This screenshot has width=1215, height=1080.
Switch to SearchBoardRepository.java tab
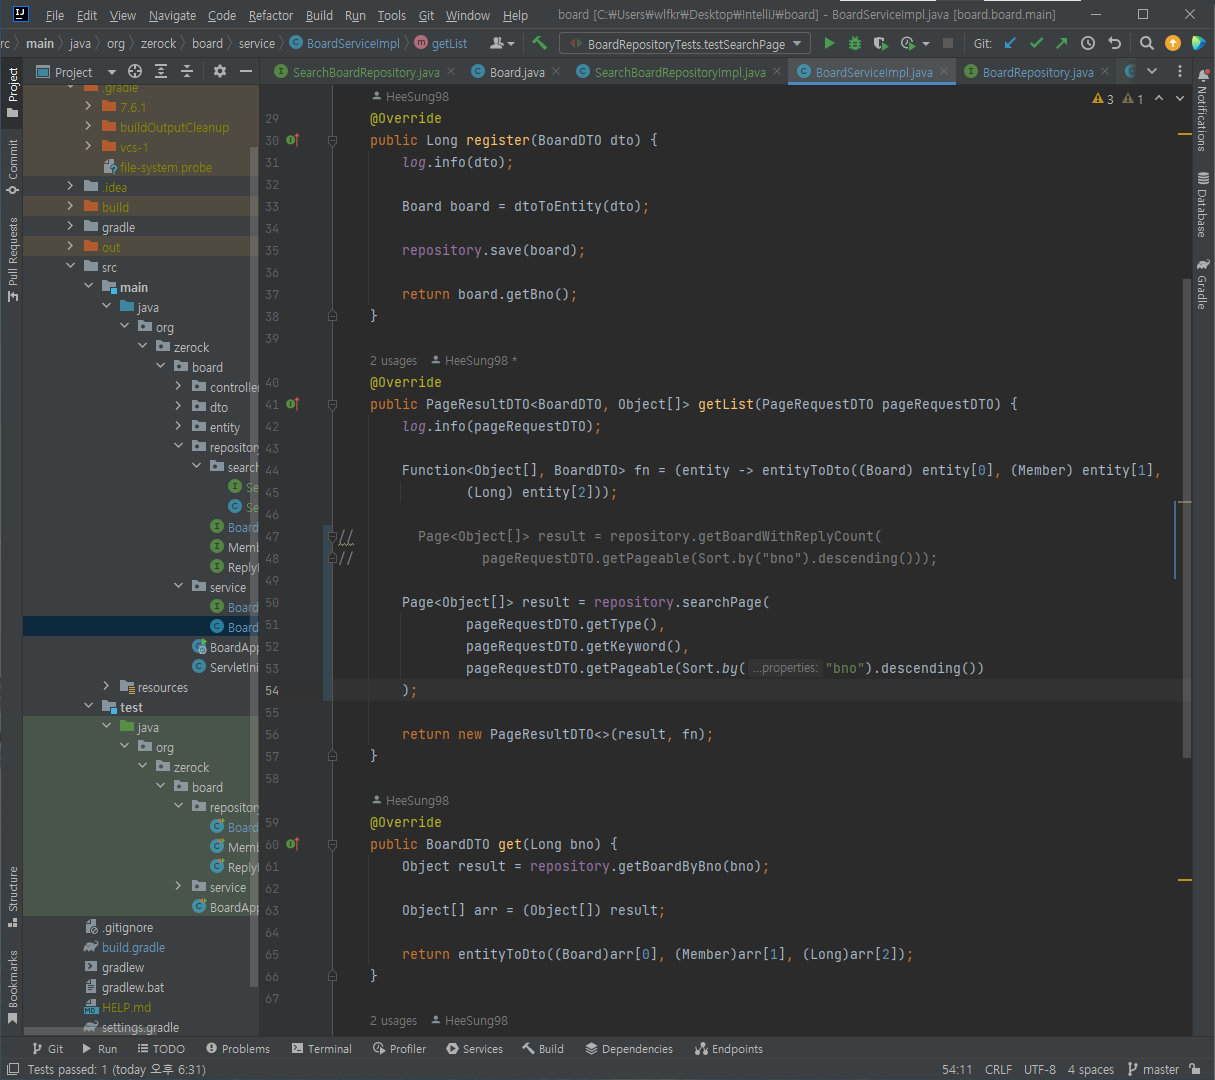366,72
